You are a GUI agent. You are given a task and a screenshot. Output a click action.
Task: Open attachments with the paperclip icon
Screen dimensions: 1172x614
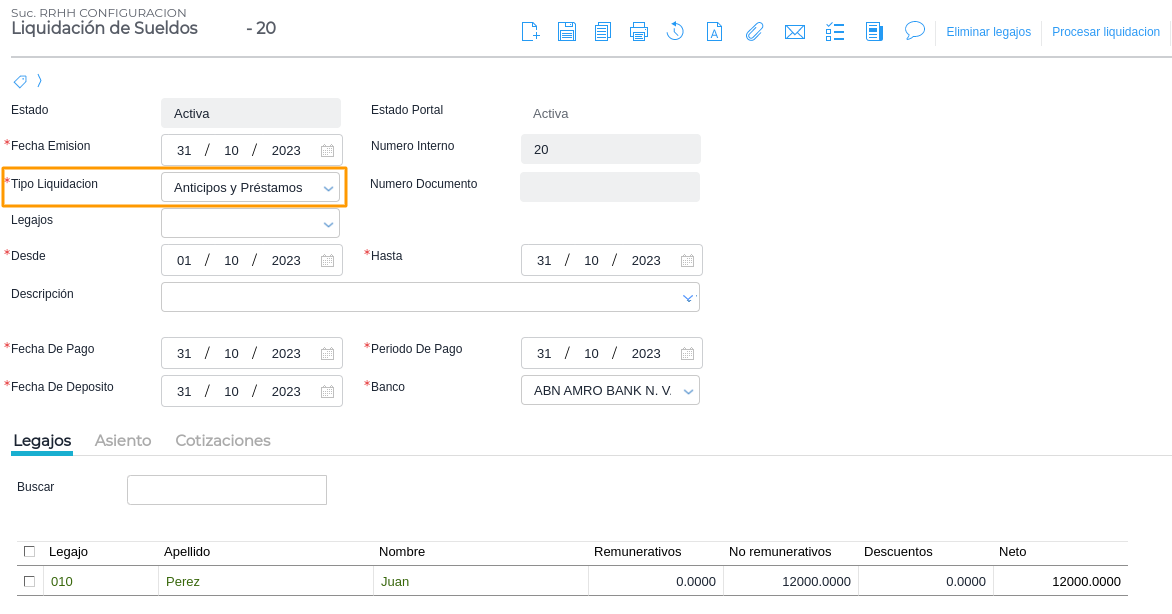pos(754,32)
